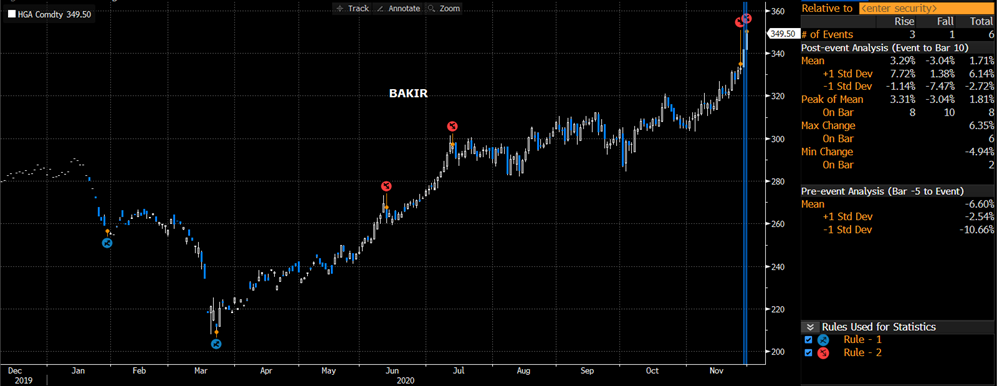997x386 pixels.
Task: Uncheck the Rule - 1 checkbox
Action: click(809, 340)
